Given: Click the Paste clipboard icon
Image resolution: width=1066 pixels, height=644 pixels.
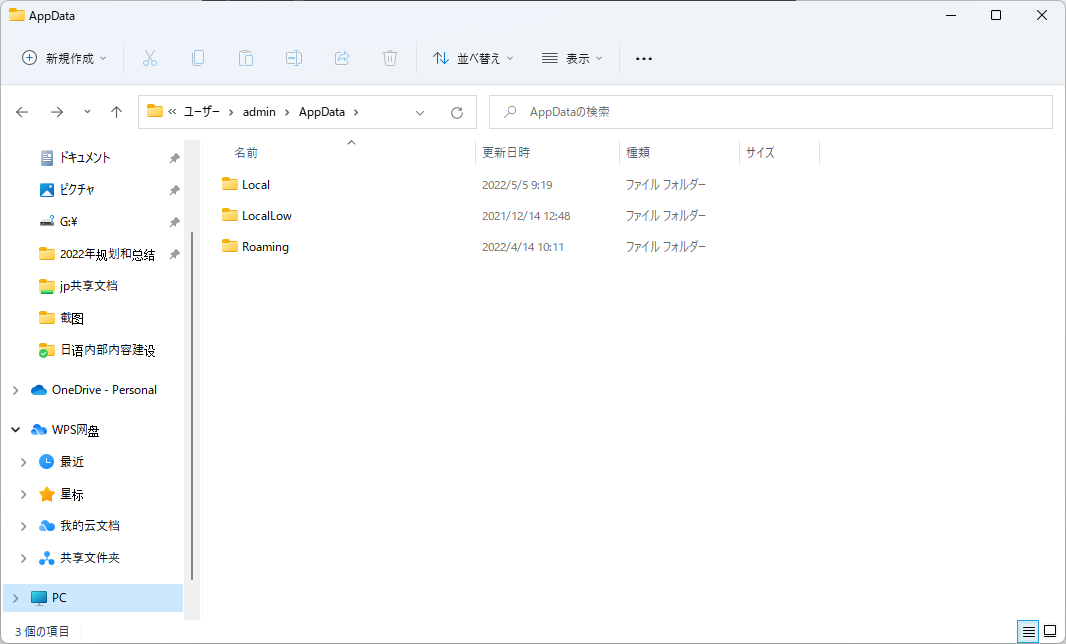Looking at the screenshot, I should click(246, 58).
